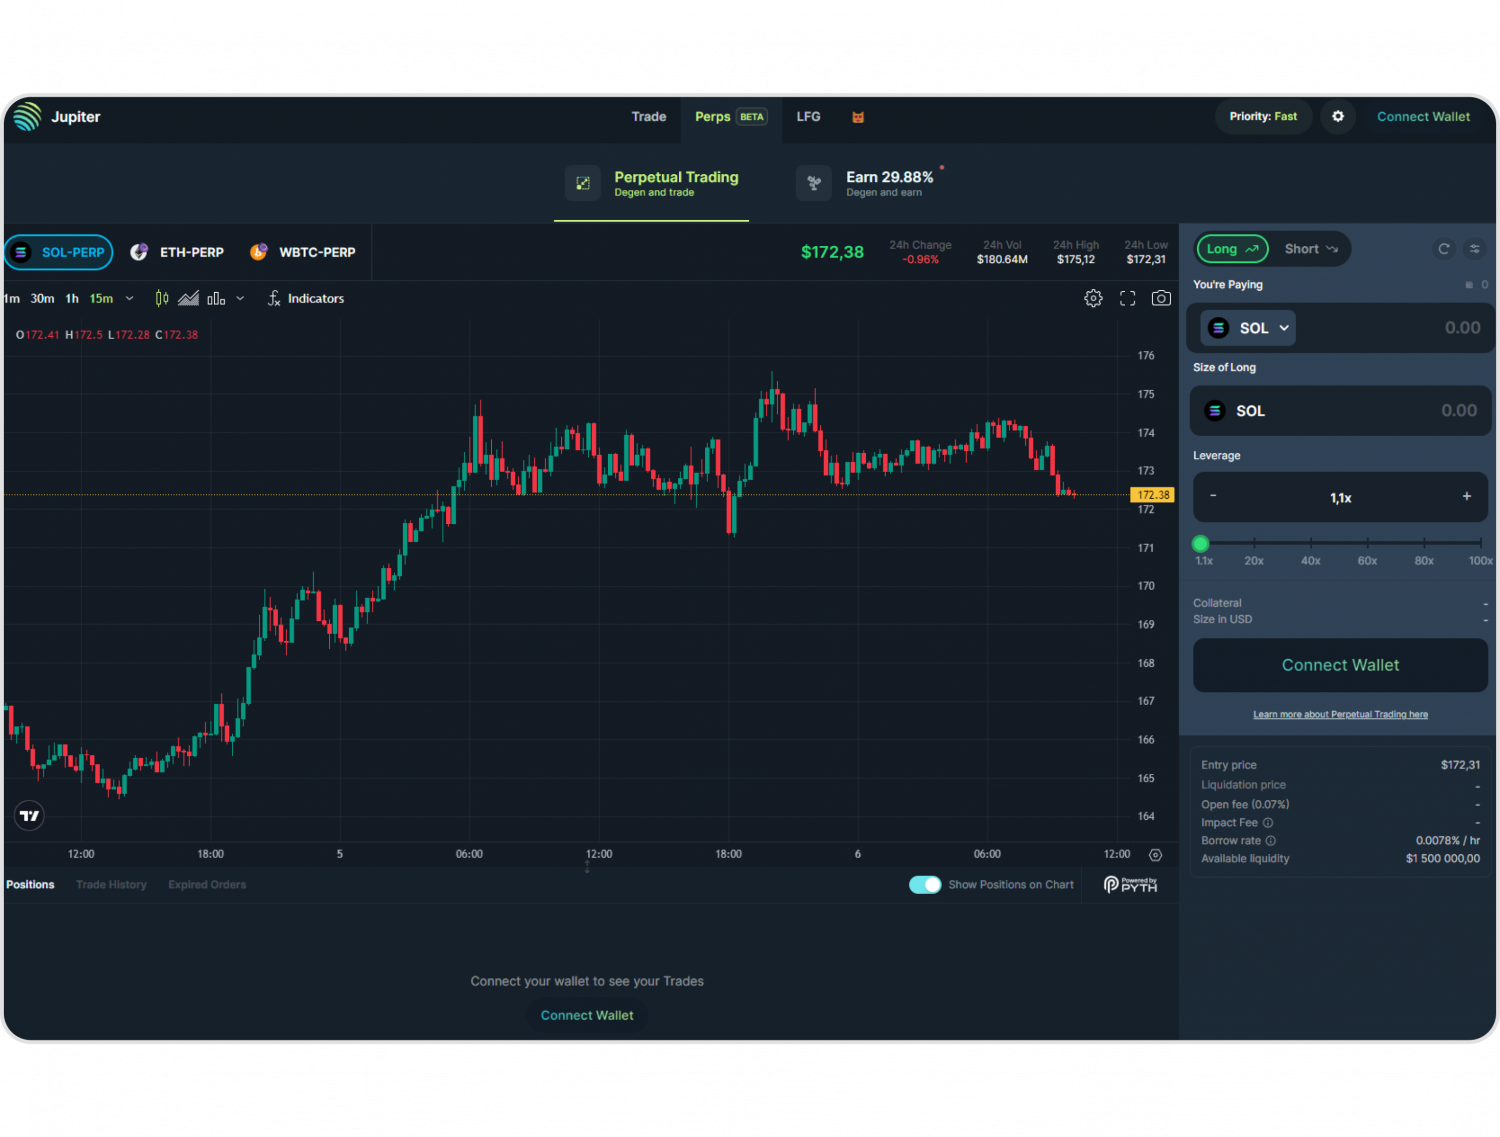
Task: Click the Available liquidity $1 500 000,00 value
Action: pos(1443,859)
